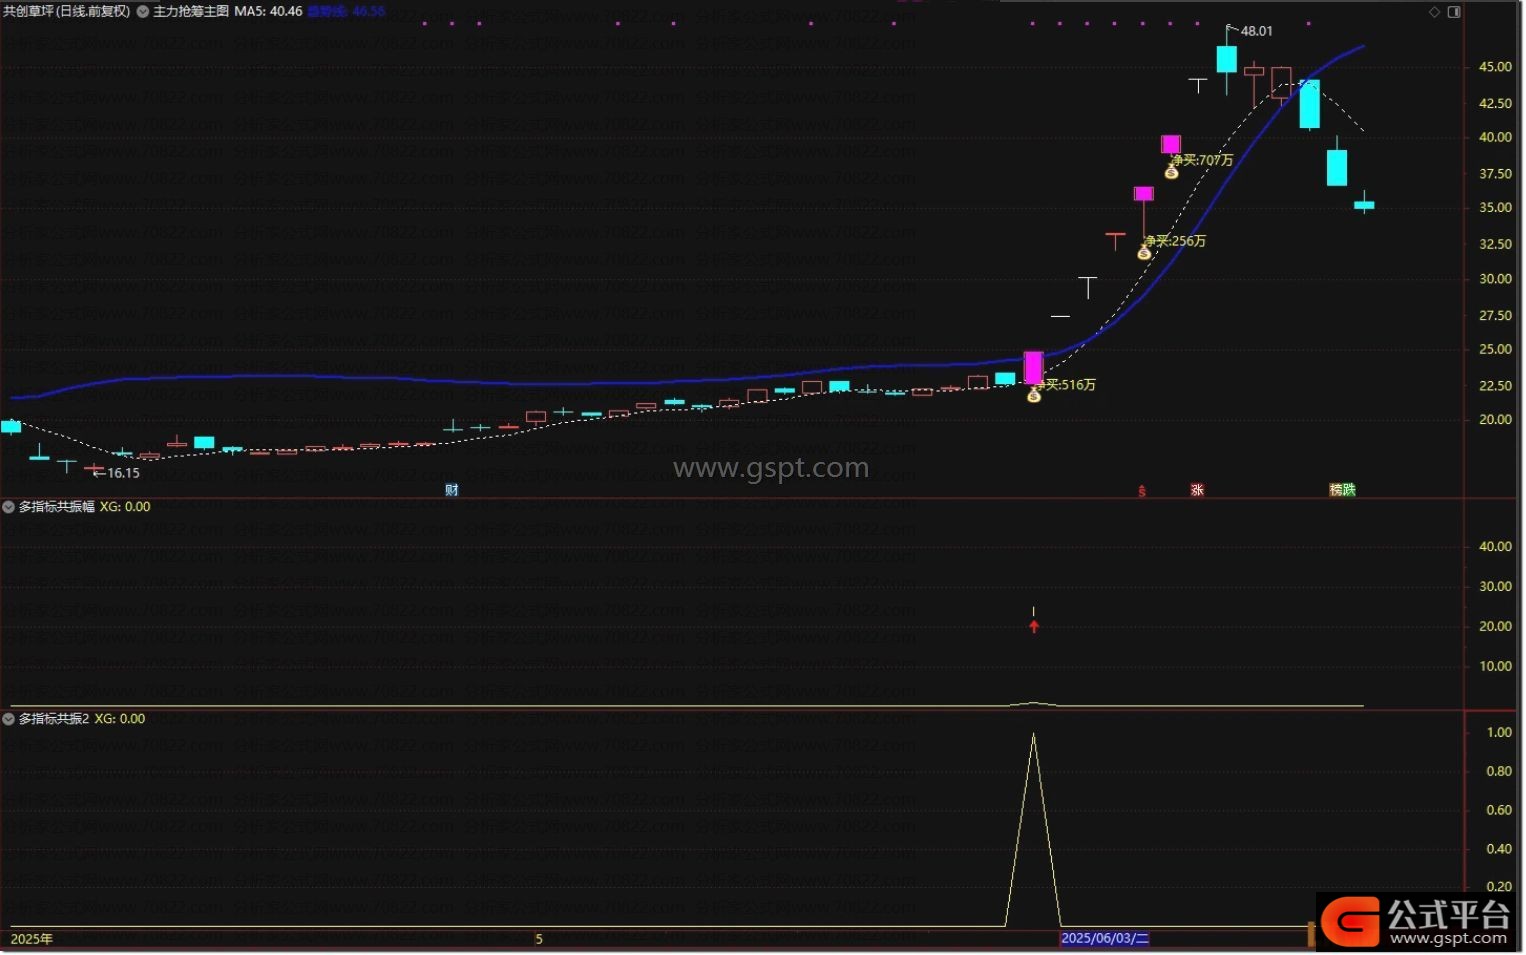Click the red up-arrow signal in 多指标共振幅 panel

coord(1036,627)
